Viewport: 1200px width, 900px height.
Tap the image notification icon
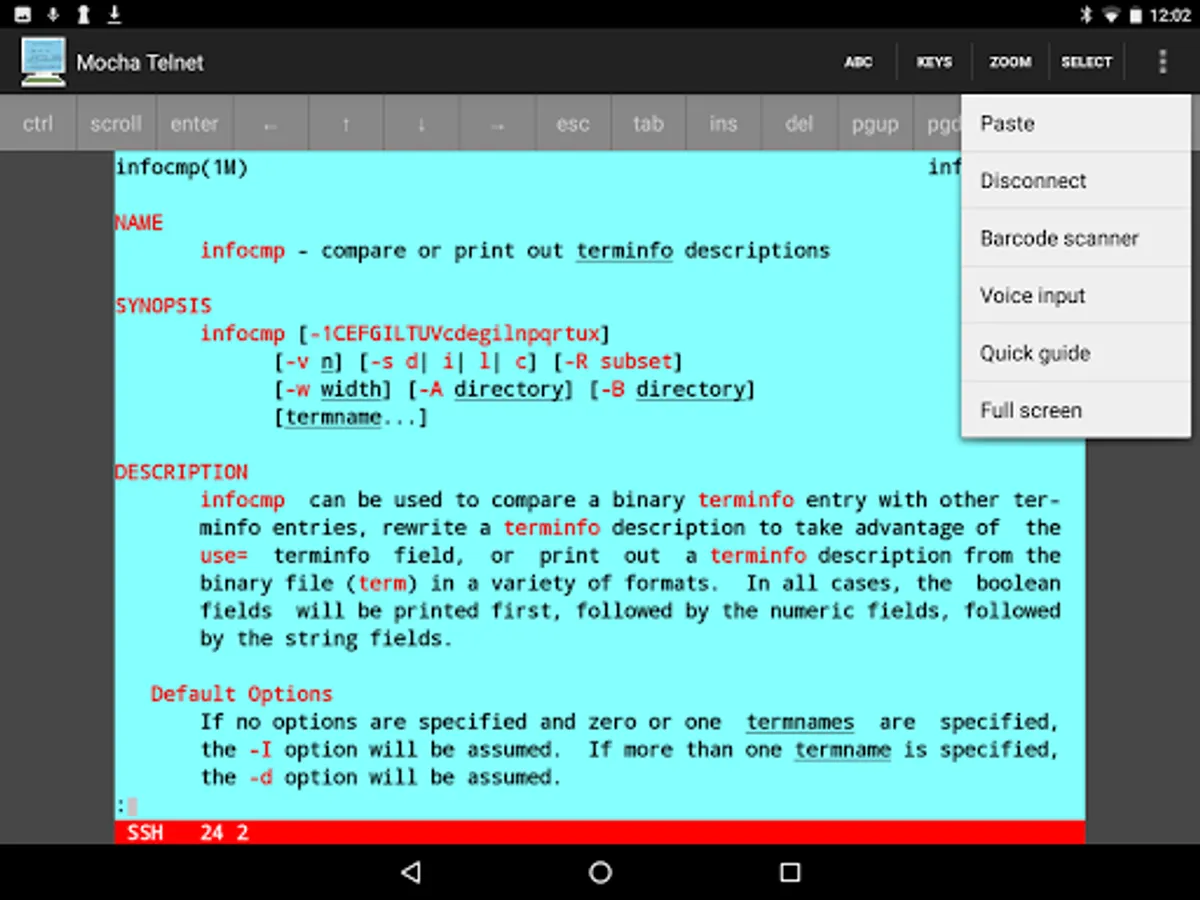(22, 14)
